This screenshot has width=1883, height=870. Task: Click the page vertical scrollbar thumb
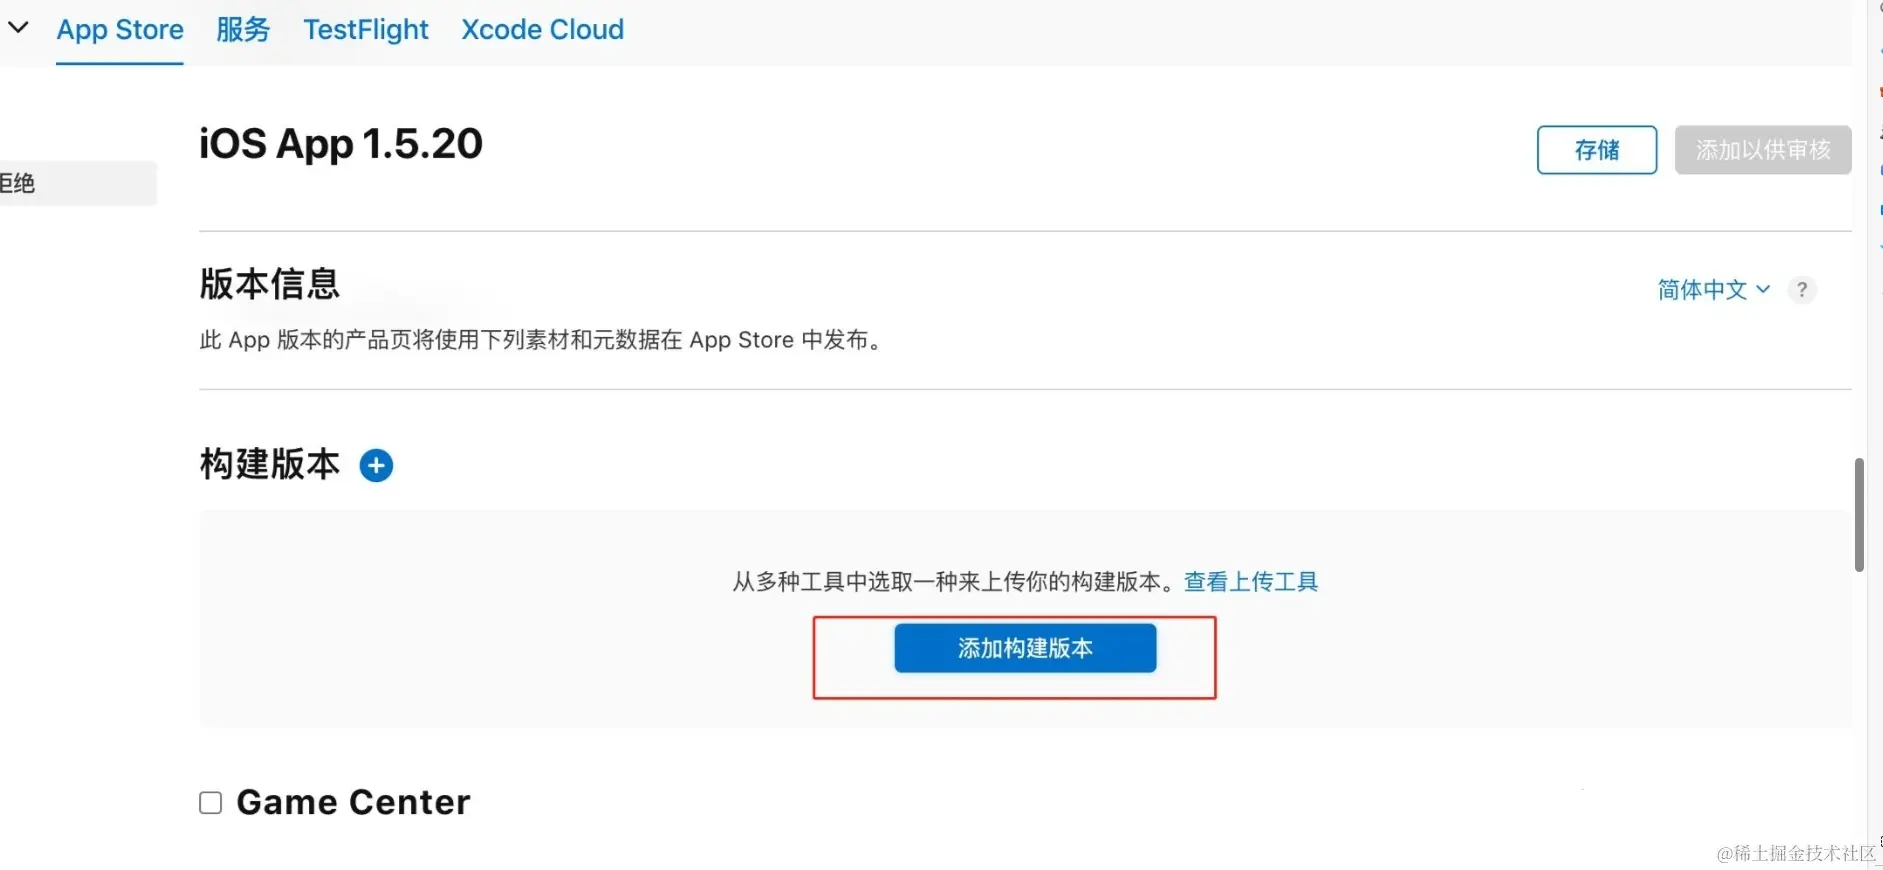pyautogui.click(x=1859, y=515)
